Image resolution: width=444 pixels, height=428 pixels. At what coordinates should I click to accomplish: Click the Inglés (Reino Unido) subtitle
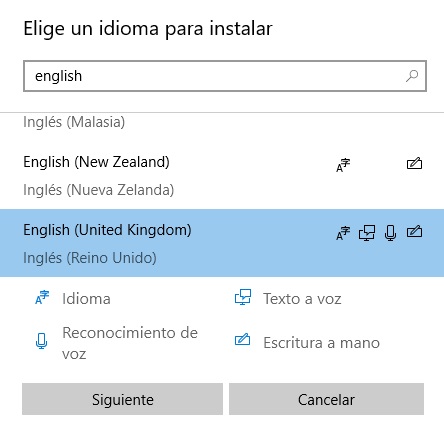(x=90, y=258)
